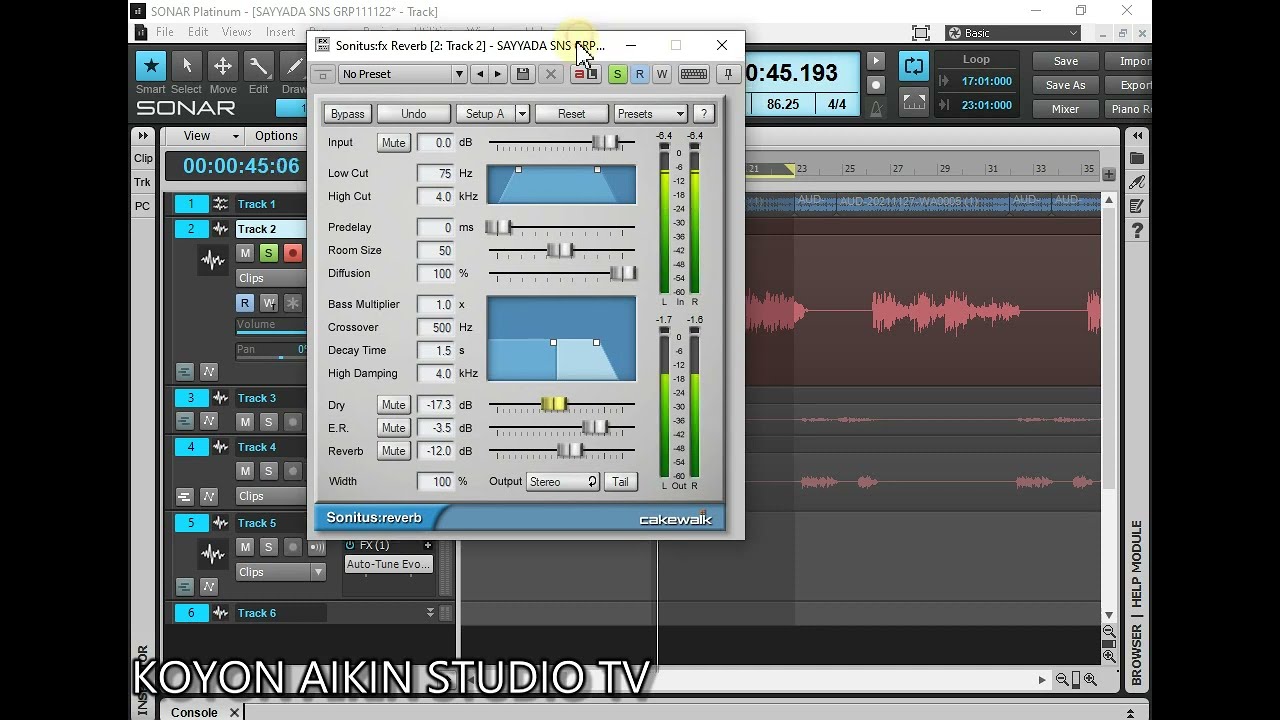Screen dimensions: 1280x720
Task: Toggle plugin automation read R button
Action: pyautogui.click(x=639, y=74)
